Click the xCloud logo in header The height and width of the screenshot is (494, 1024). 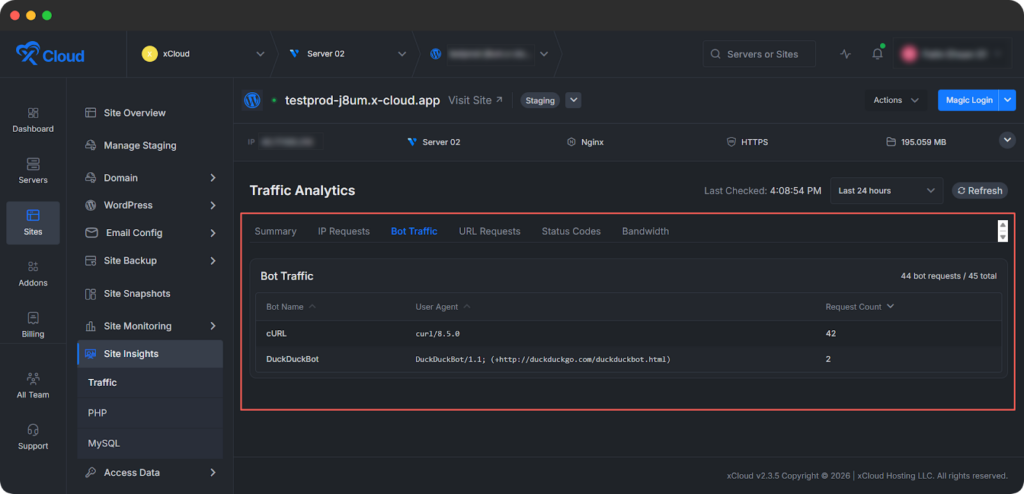tap(50, 54)
